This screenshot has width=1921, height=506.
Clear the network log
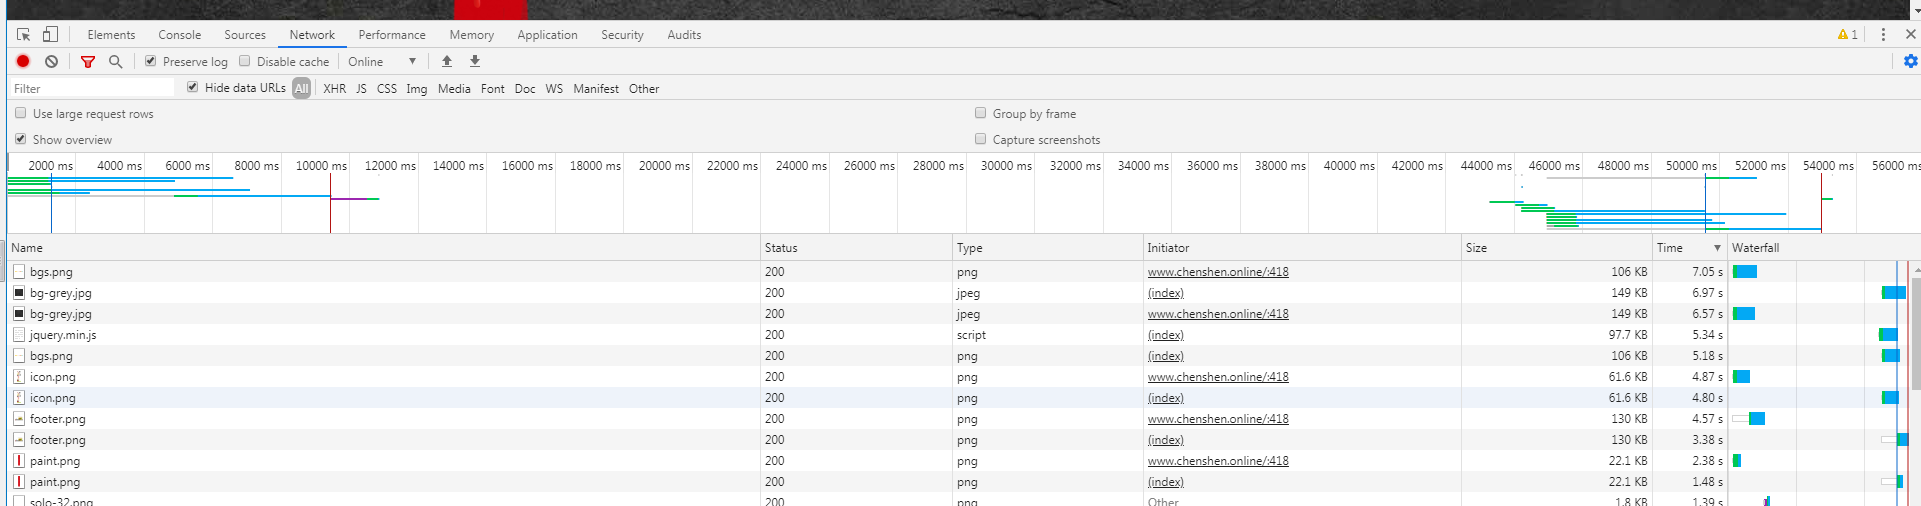tap(51, 61)
